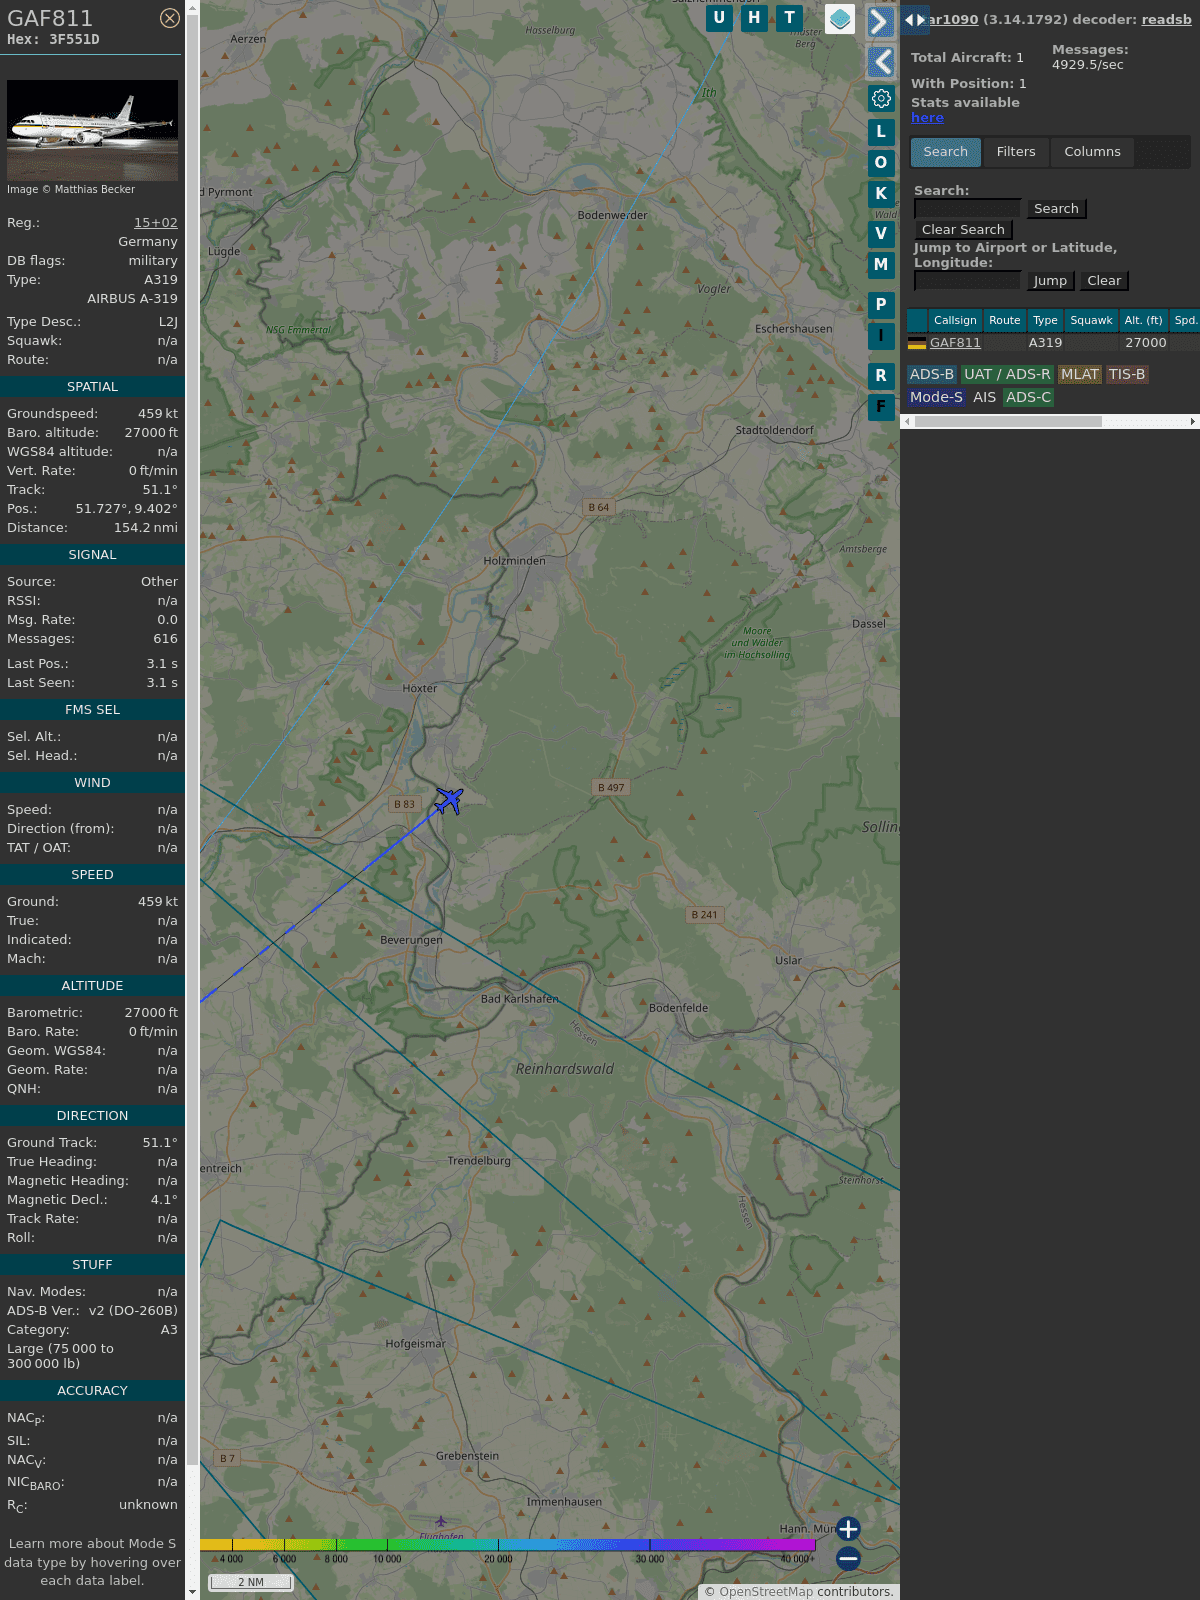Toggle the V map button

coord(881,233)
